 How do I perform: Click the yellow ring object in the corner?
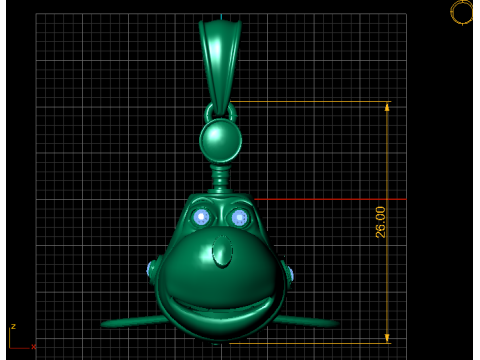point(462,12)
